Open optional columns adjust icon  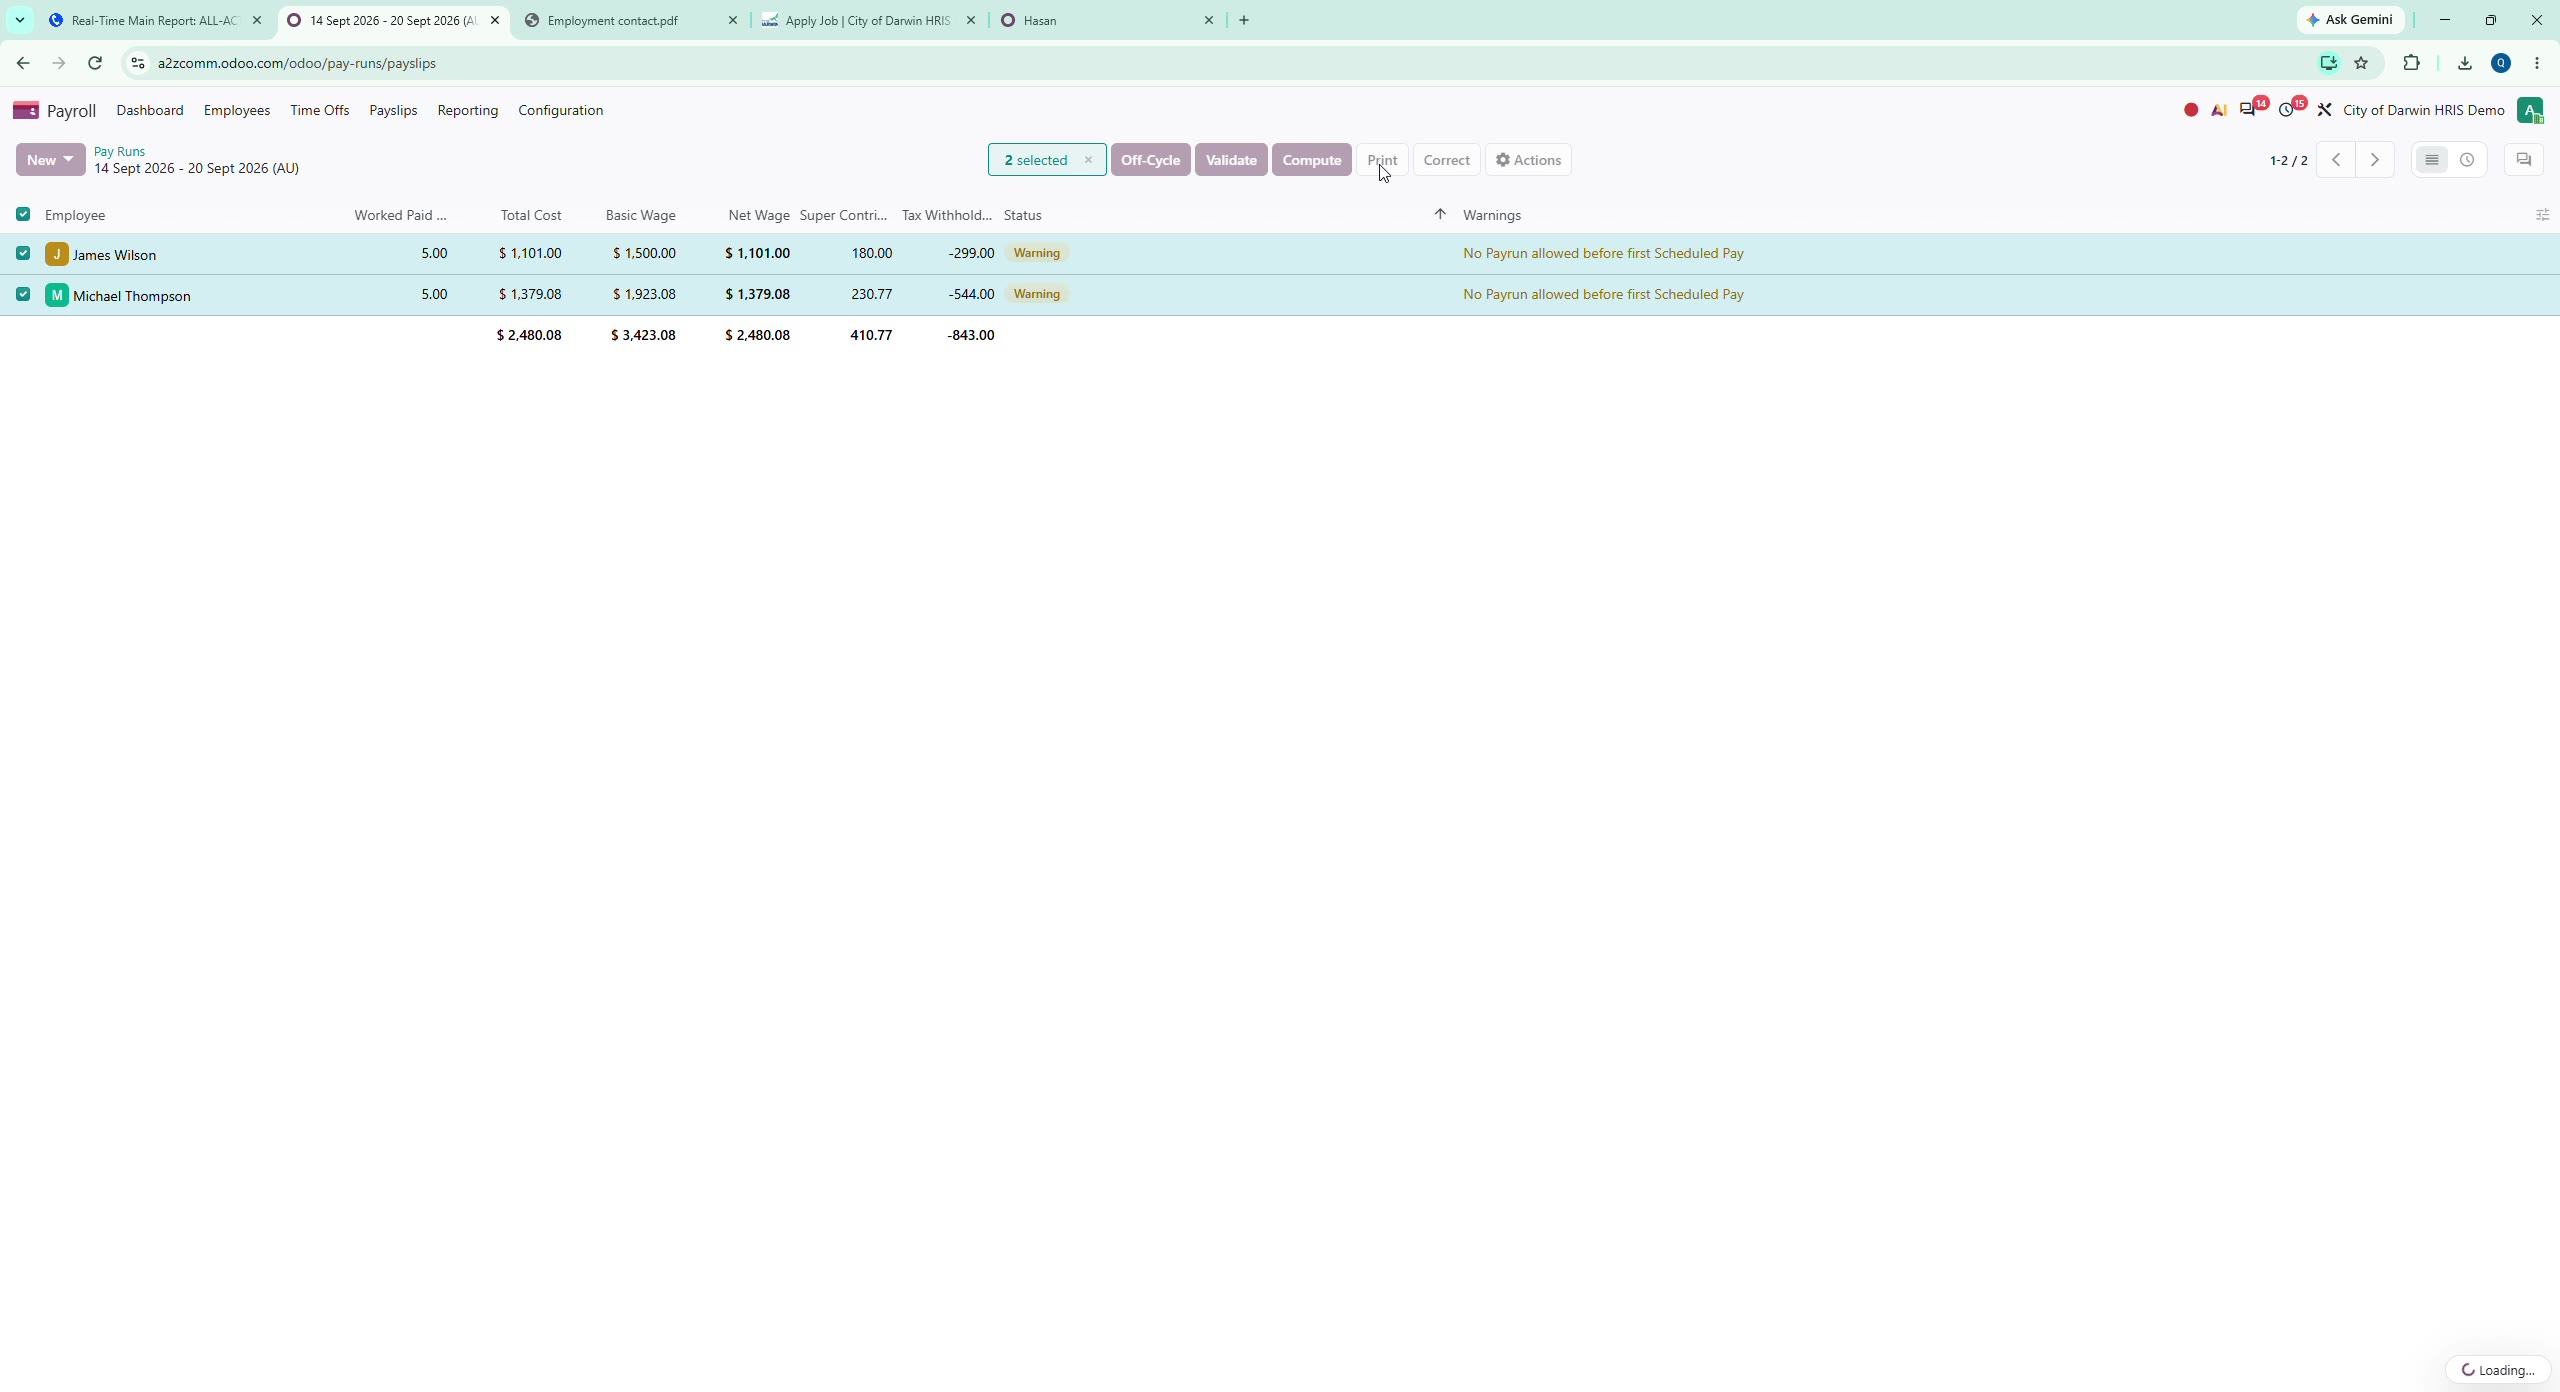2542,215
